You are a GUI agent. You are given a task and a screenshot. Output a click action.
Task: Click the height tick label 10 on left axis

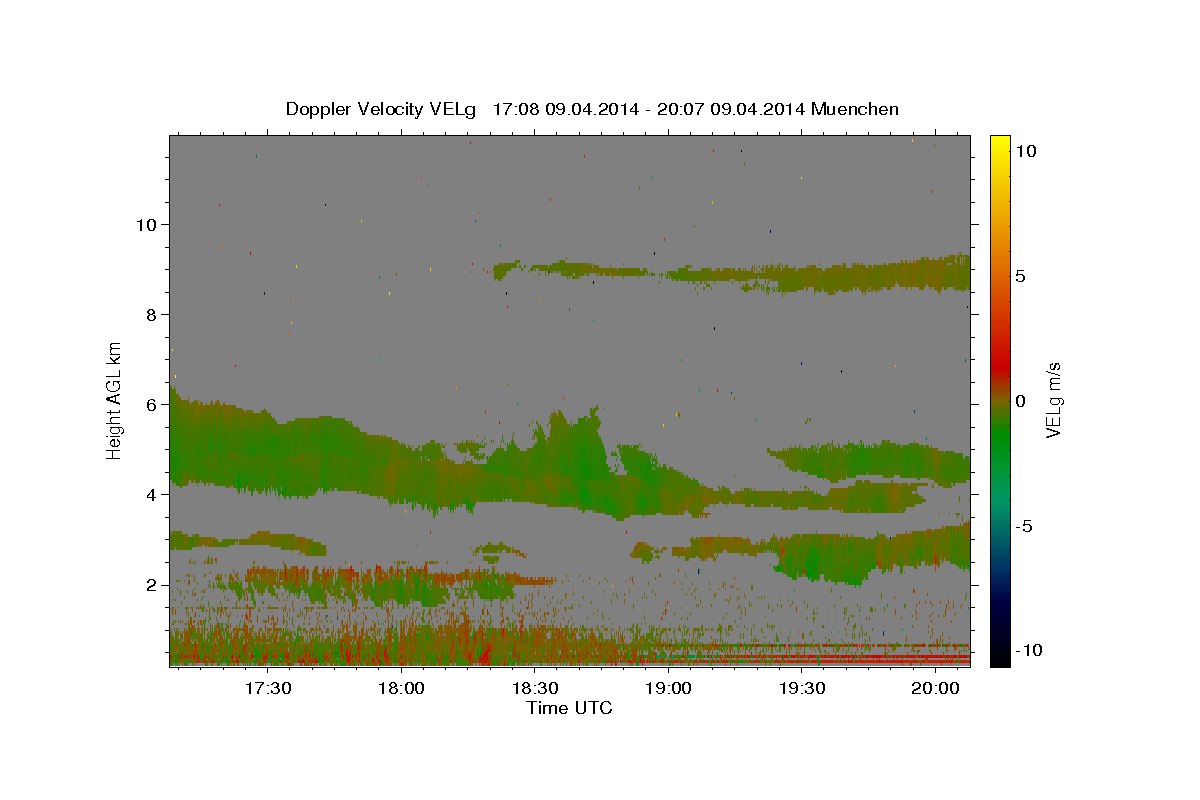(148, 225)
